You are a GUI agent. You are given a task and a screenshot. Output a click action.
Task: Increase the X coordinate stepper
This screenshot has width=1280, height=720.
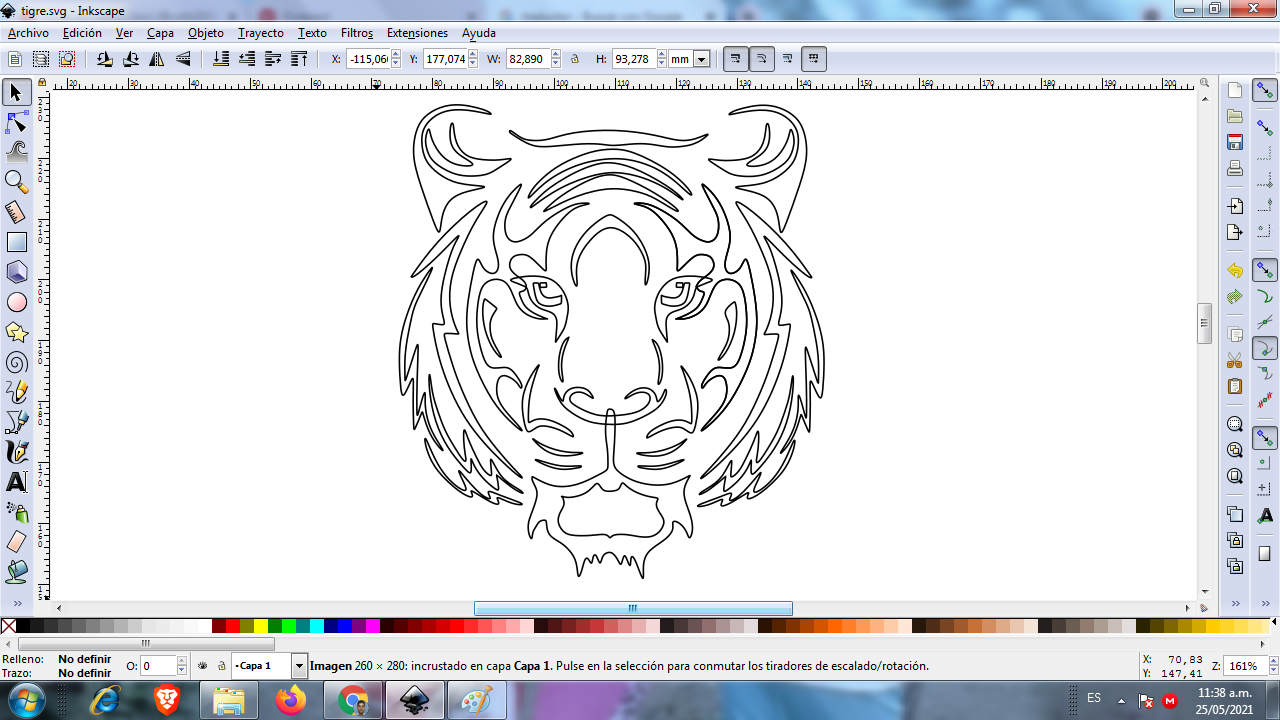(x=396, y=55)
